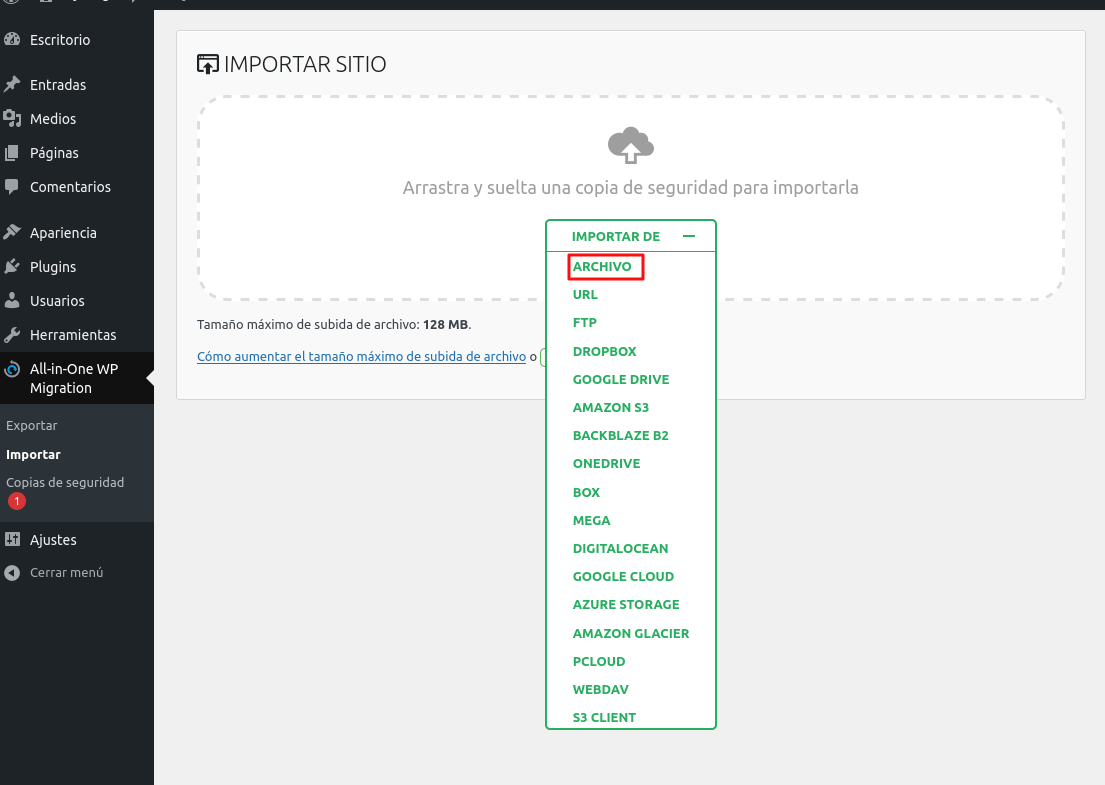
Task: Open the Plugins menu label
Action: click(53, 266)
